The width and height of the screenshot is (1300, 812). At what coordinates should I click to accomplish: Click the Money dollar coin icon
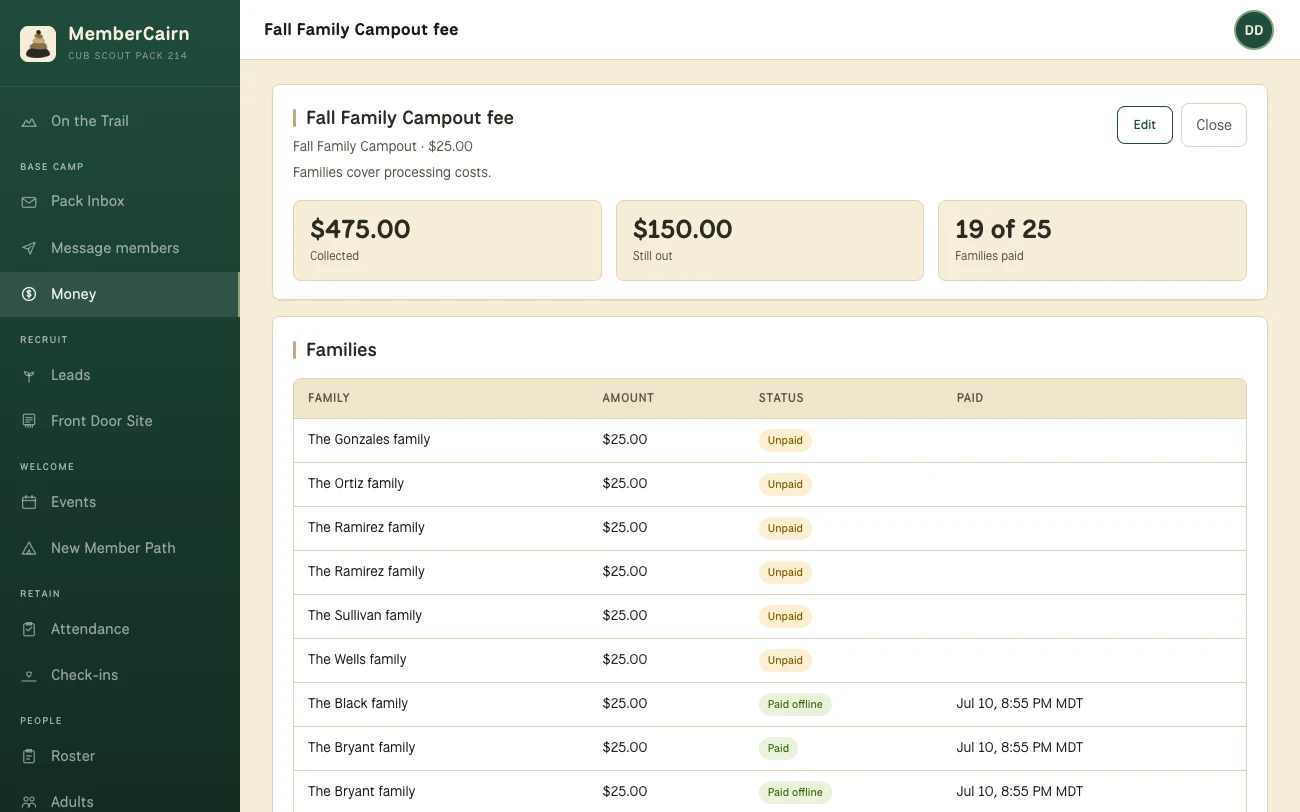[x=29, y=294]
